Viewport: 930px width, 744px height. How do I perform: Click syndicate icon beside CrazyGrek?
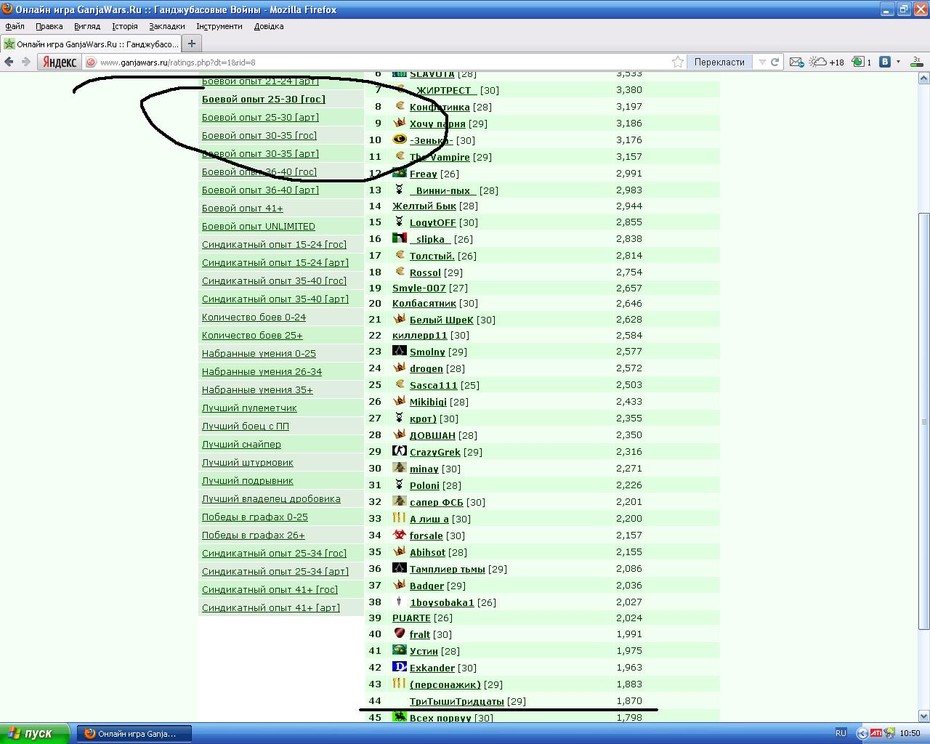[399, 451]
